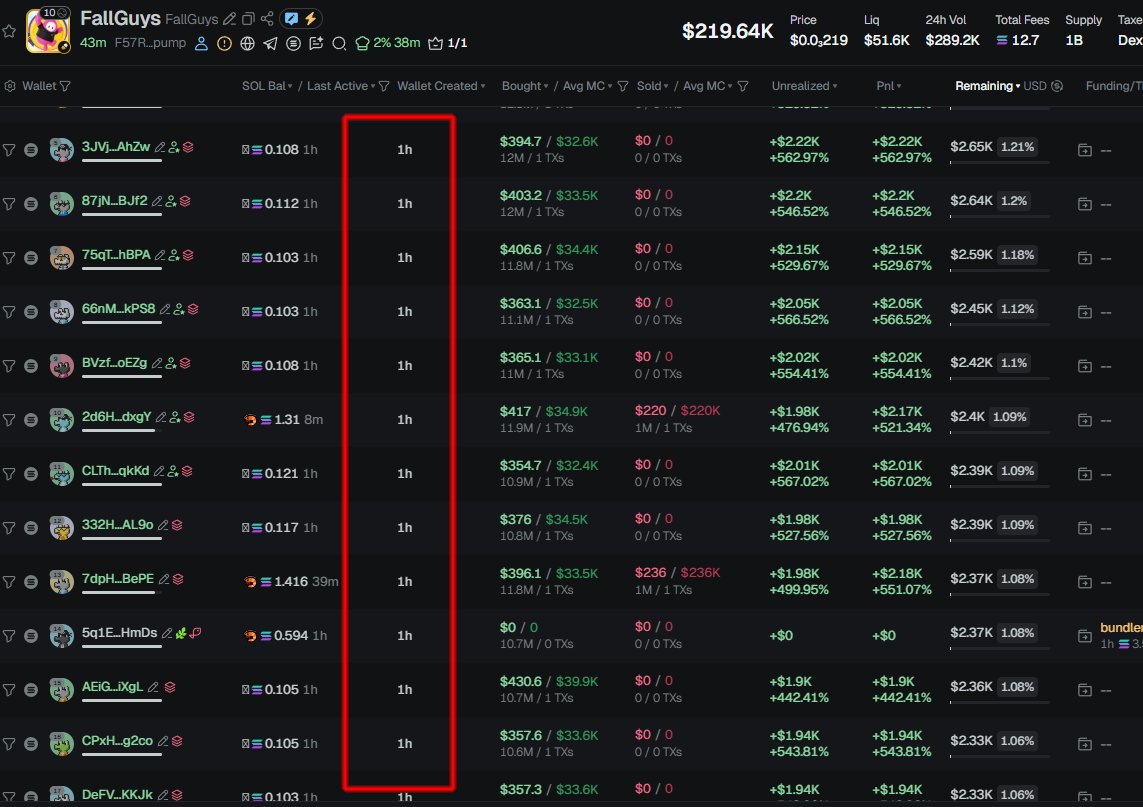1143x807 pixels.
Task: Open the Wallet Created sort dropdown
Action: 441,86
